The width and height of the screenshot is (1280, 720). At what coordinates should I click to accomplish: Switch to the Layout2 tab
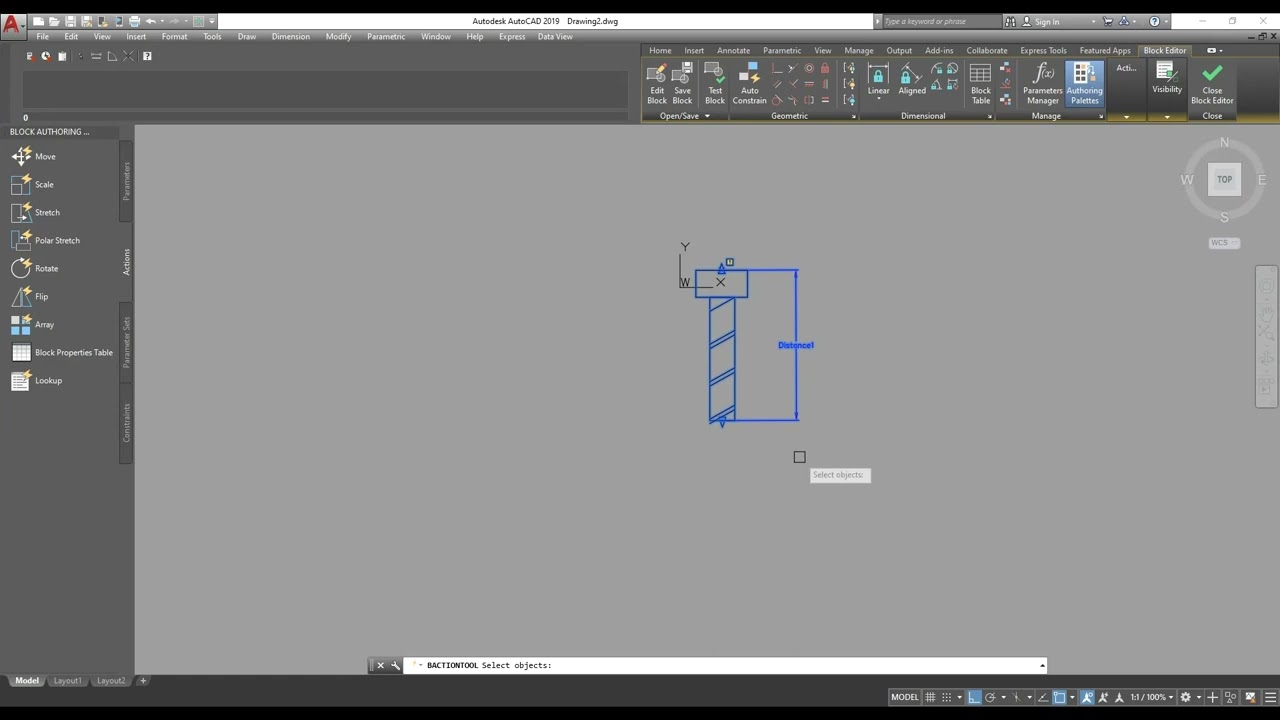(111, 681)
